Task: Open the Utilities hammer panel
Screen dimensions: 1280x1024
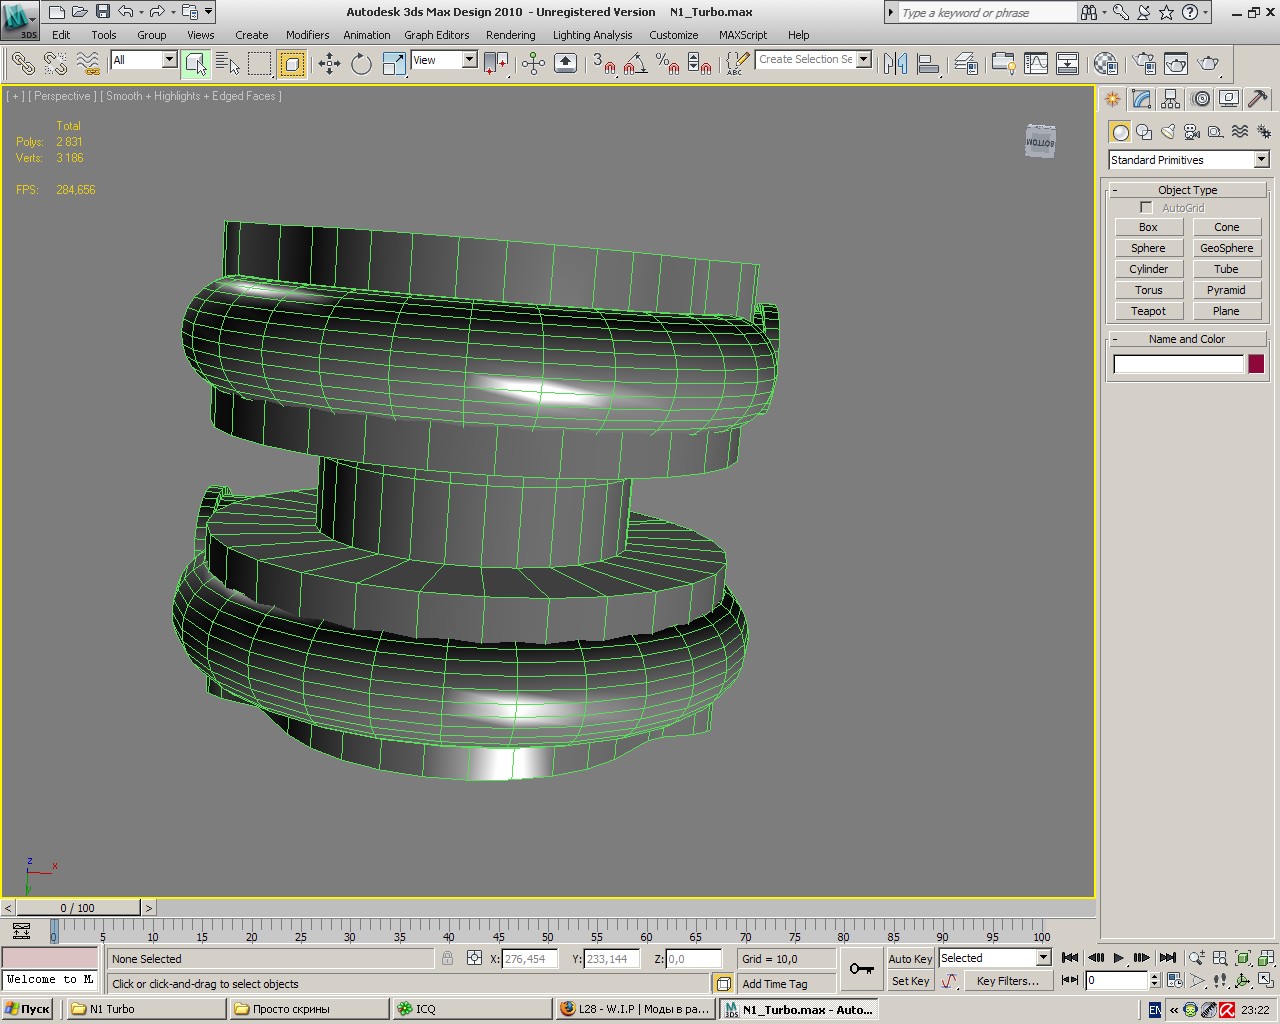Action: [x=1258, y=99]
